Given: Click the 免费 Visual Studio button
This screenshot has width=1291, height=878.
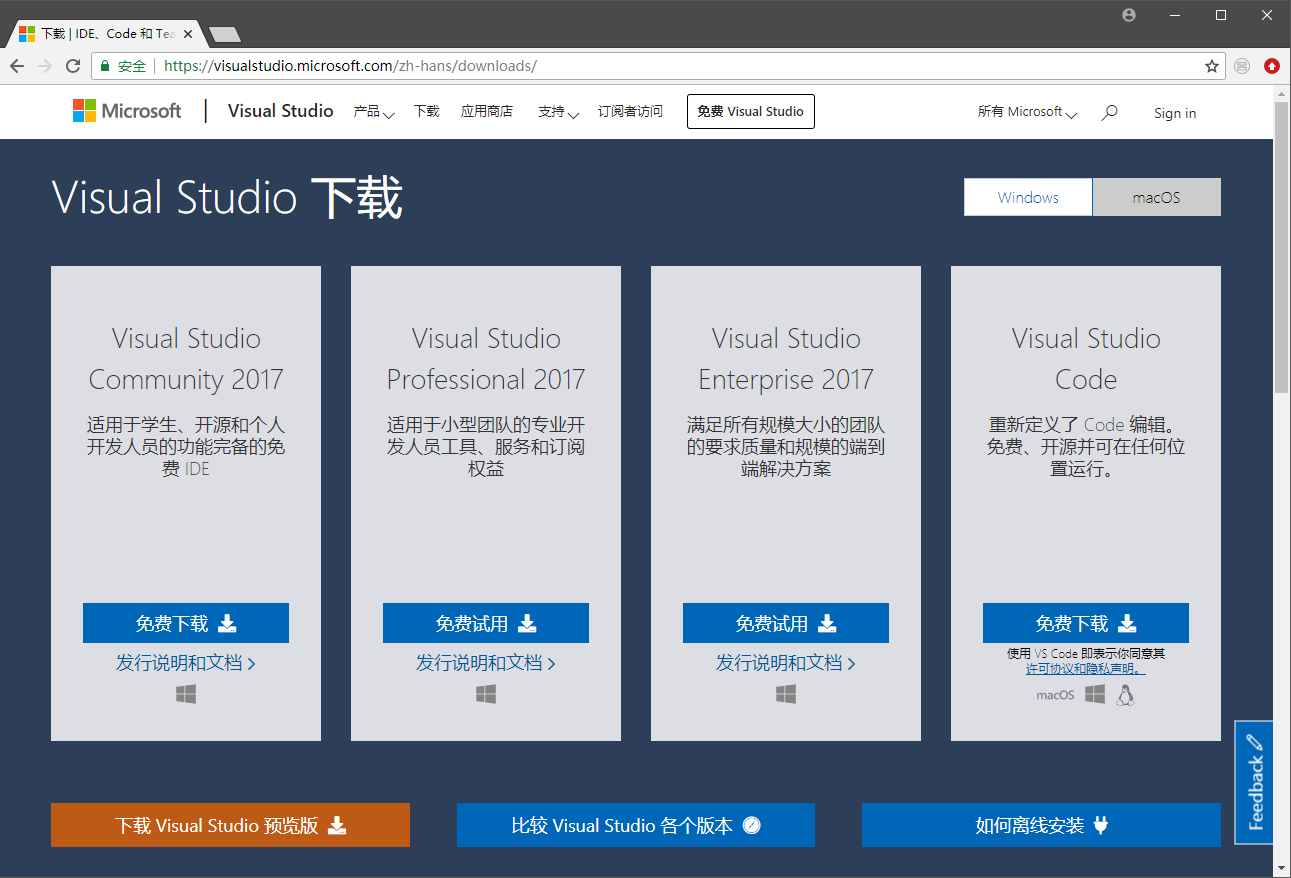Looking at the screenshot, I should 751,112.
